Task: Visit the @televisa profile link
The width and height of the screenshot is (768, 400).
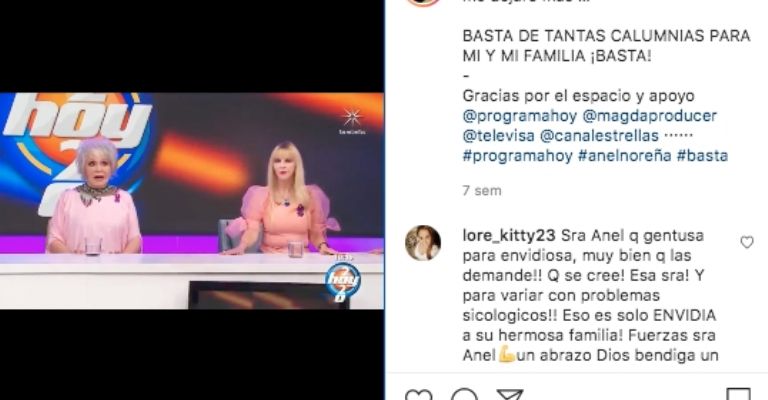Action: (x=498, y=136)
